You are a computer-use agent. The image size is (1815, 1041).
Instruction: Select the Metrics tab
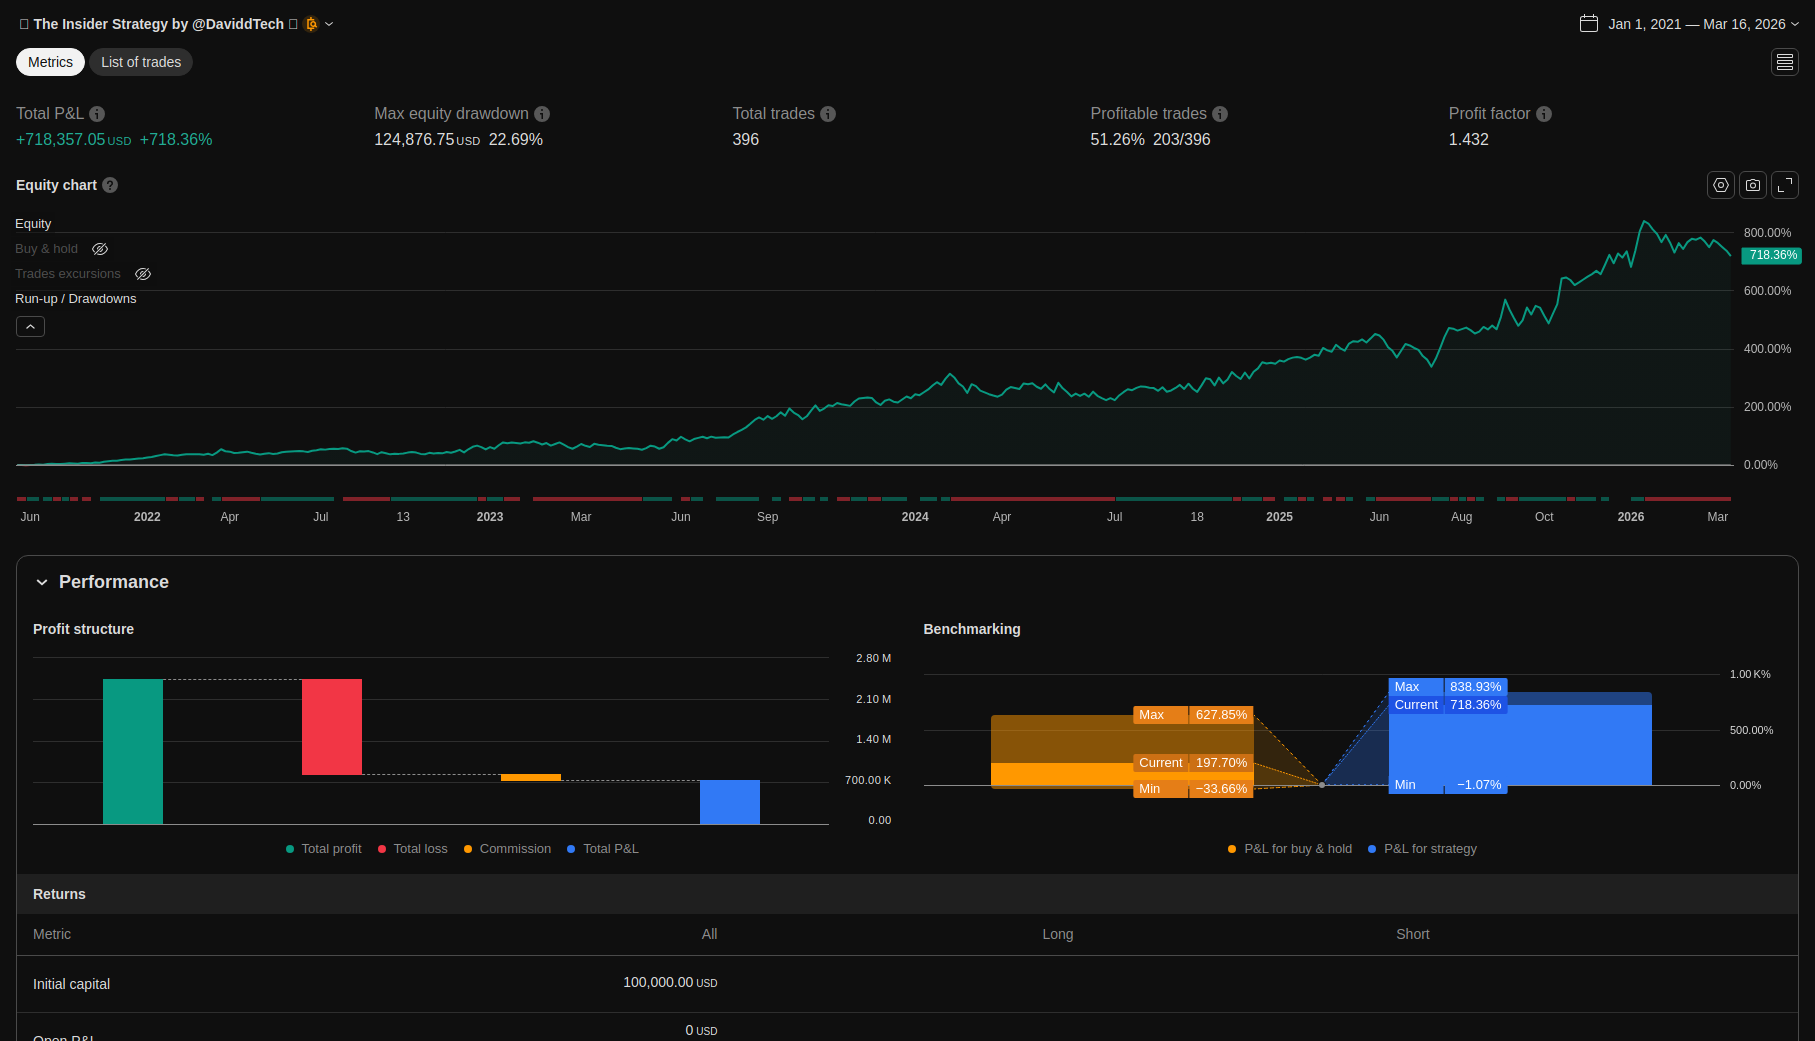click(50, 62)
